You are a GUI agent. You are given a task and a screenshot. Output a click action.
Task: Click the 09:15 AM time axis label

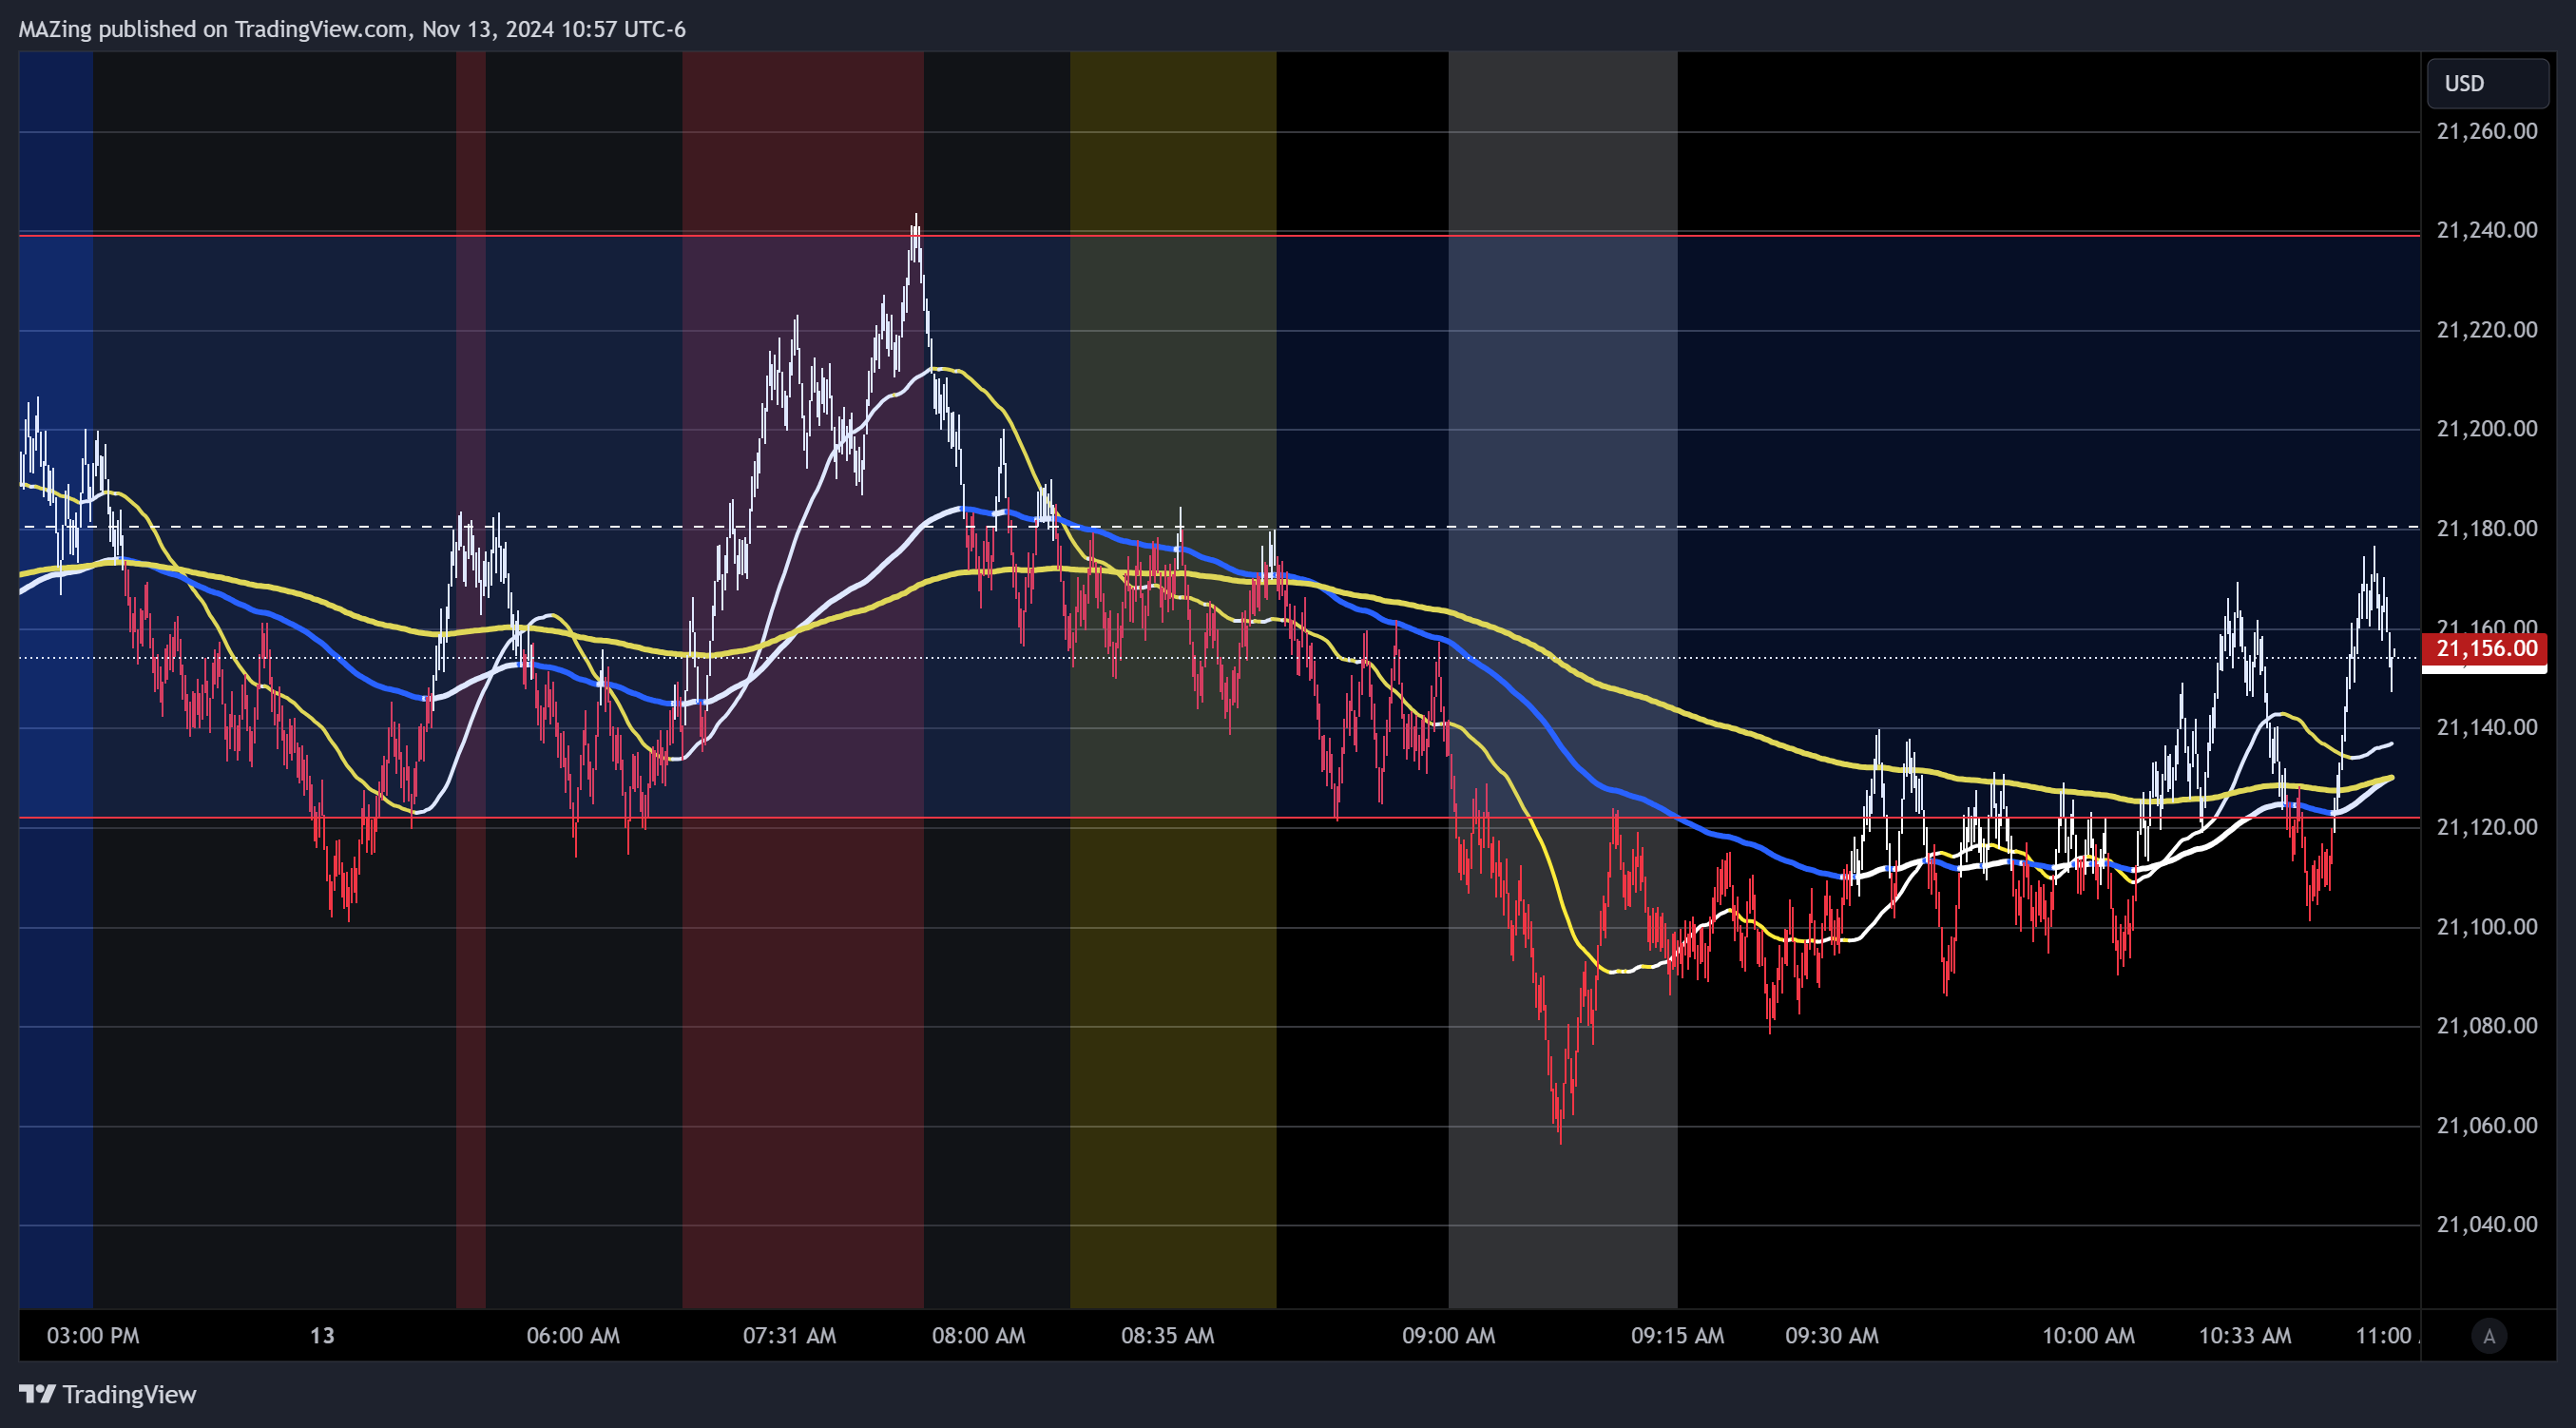coord(1677,1336)
